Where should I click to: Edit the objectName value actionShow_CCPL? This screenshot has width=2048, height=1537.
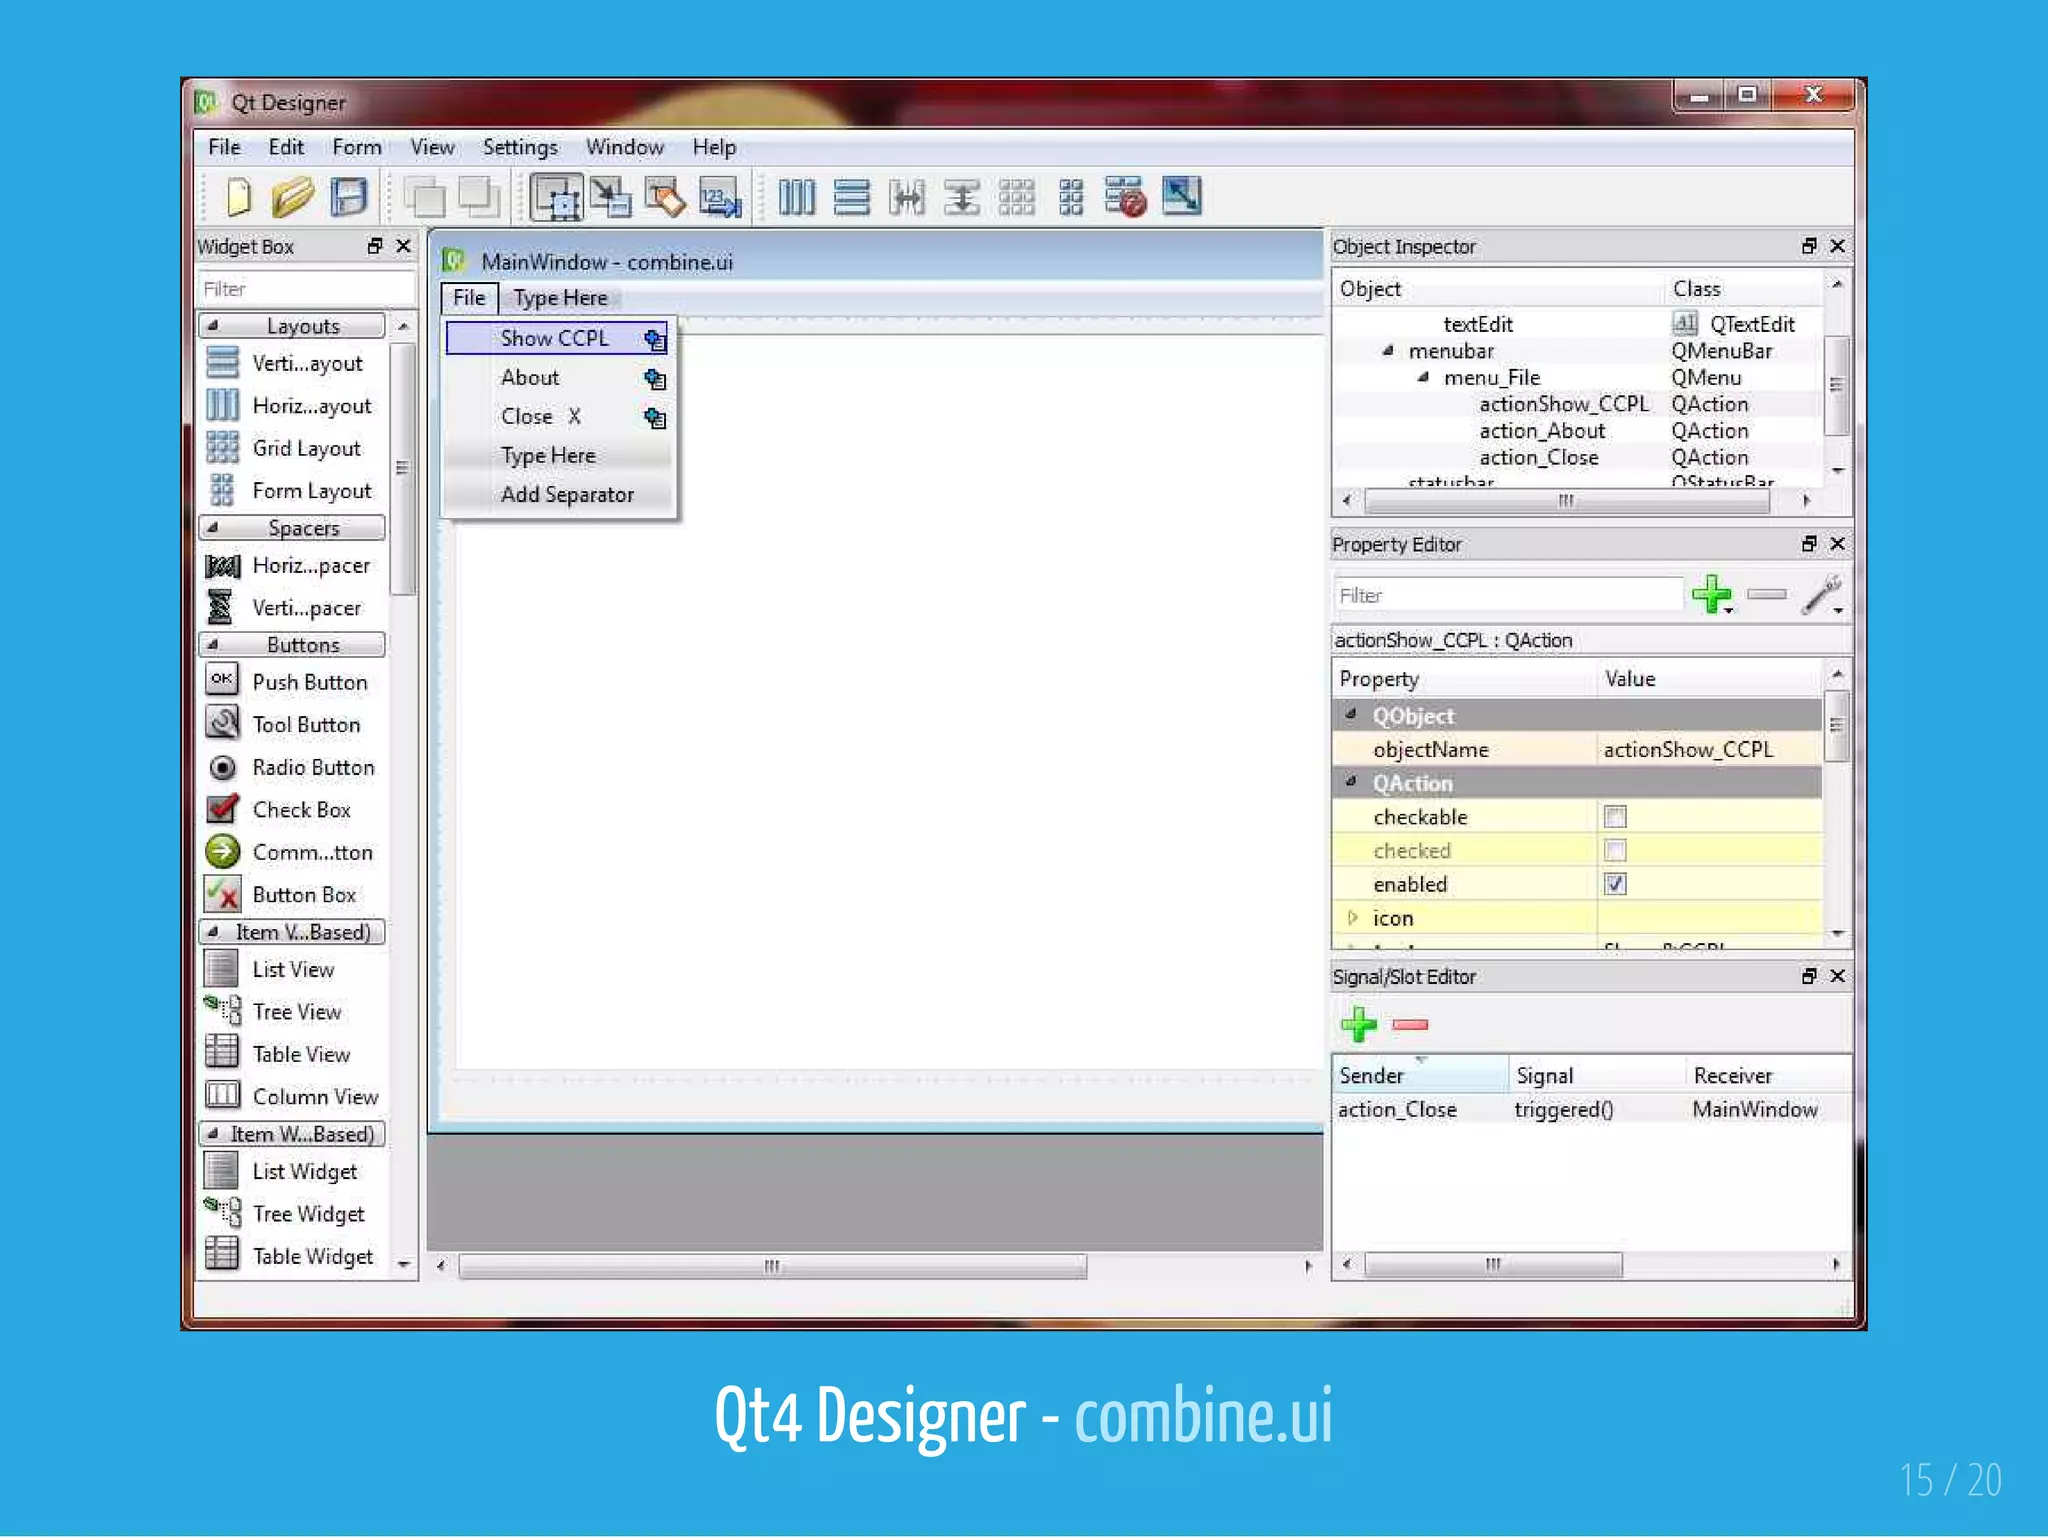click(x=1708, y=750)
